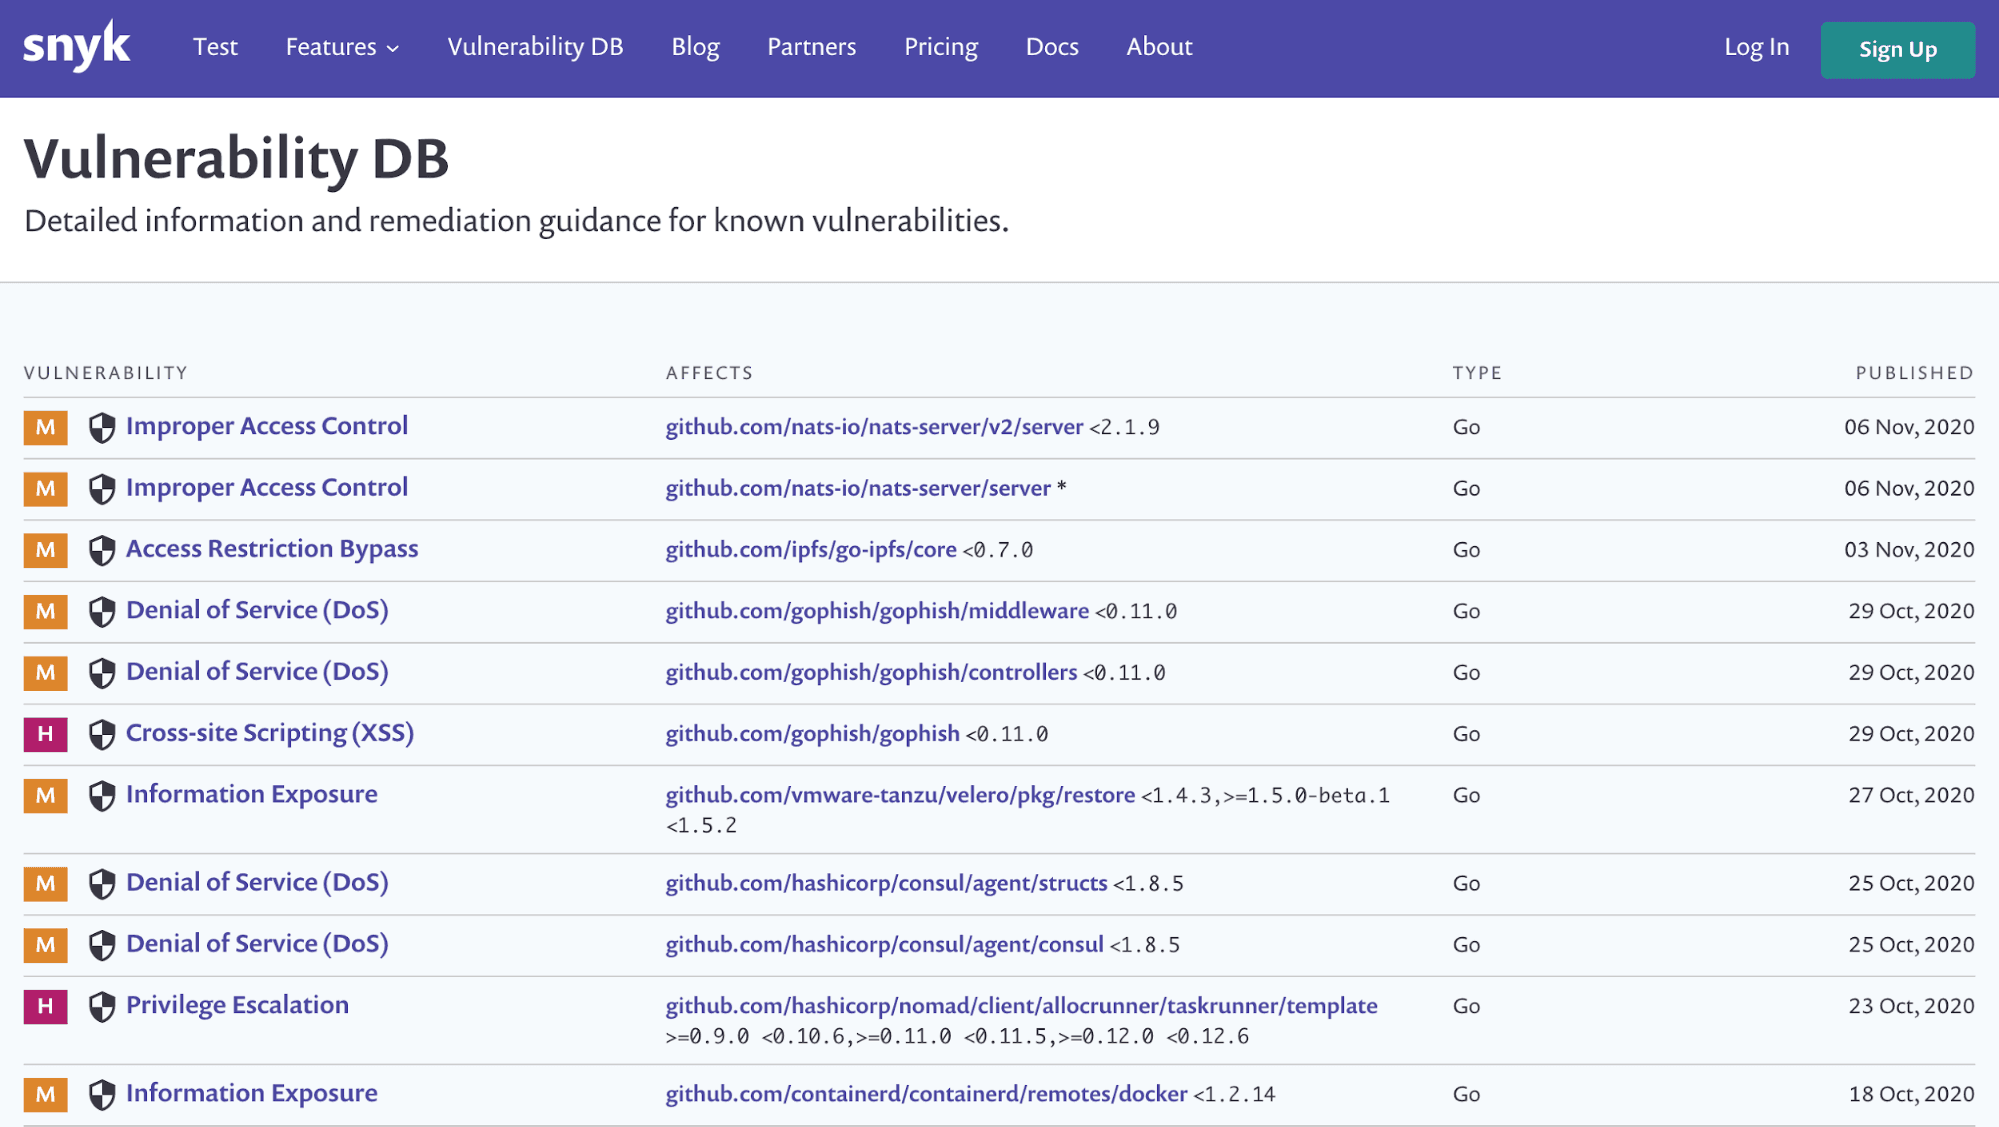
Task: Click M badge in Access Restriction Bypass row
Action: [46, 550]
